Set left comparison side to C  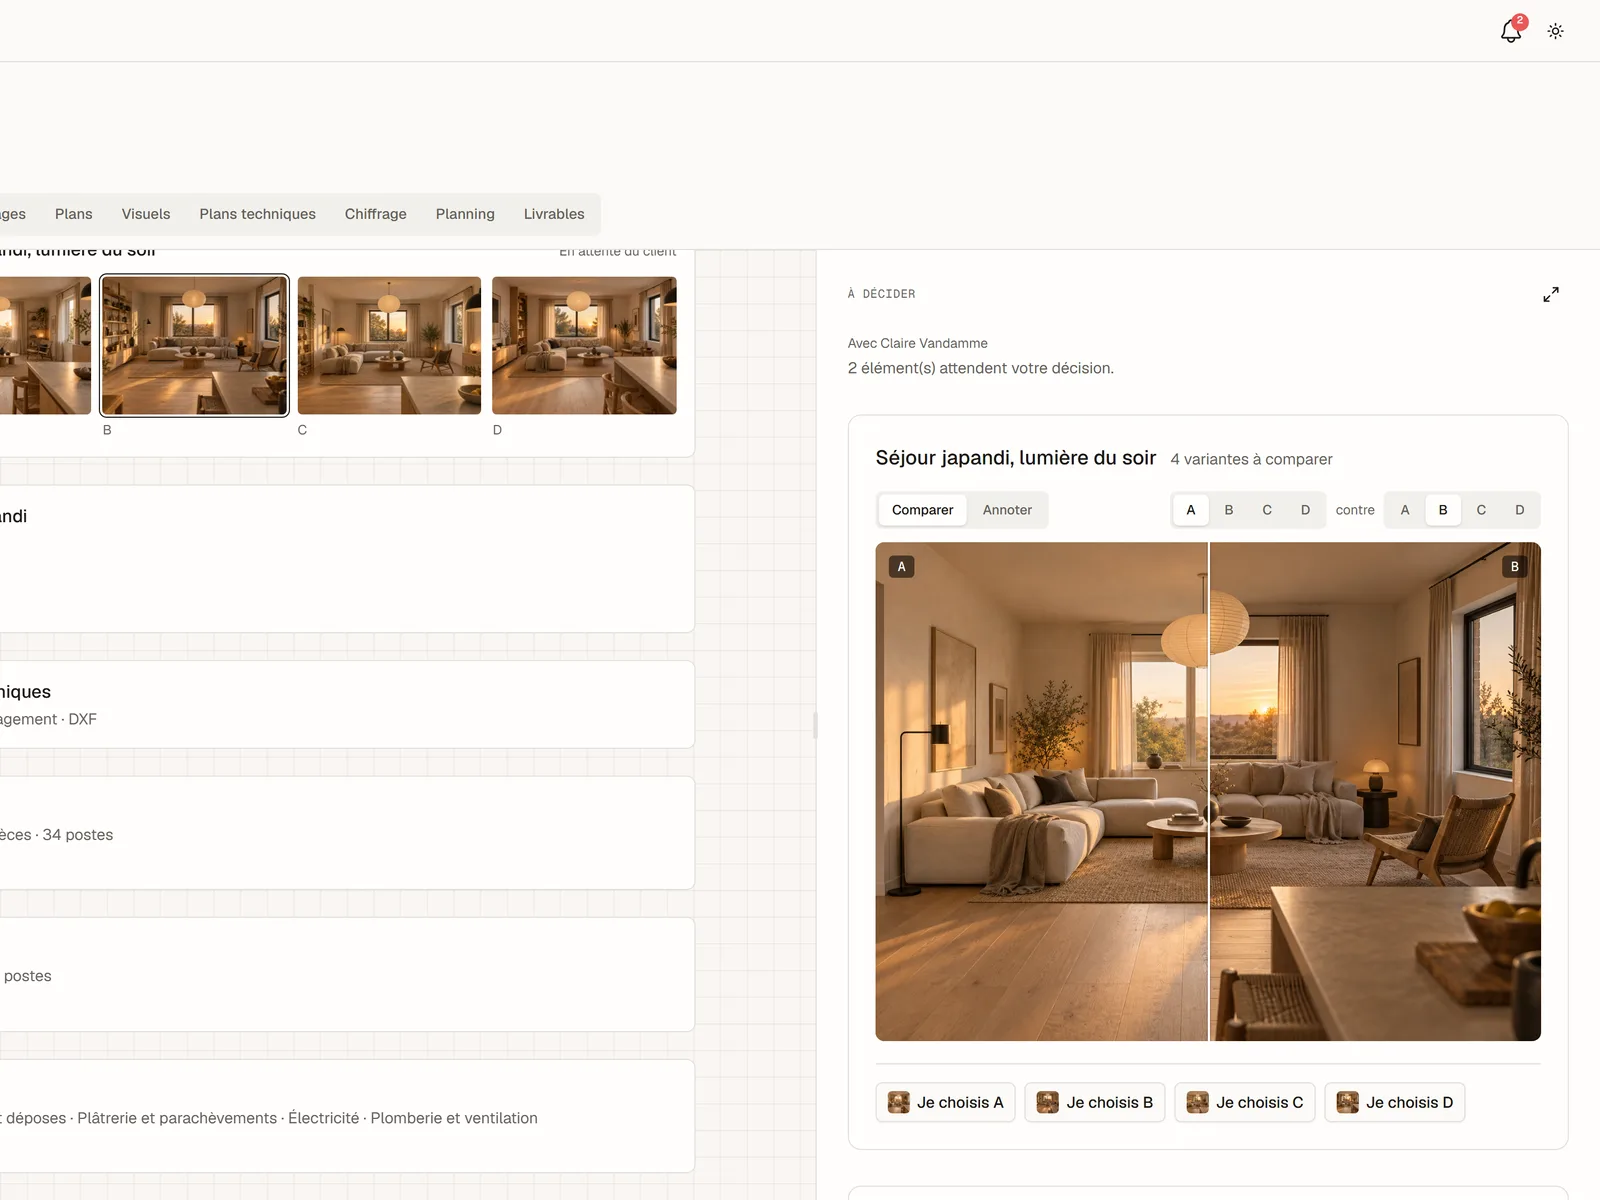pos(1267,510)
